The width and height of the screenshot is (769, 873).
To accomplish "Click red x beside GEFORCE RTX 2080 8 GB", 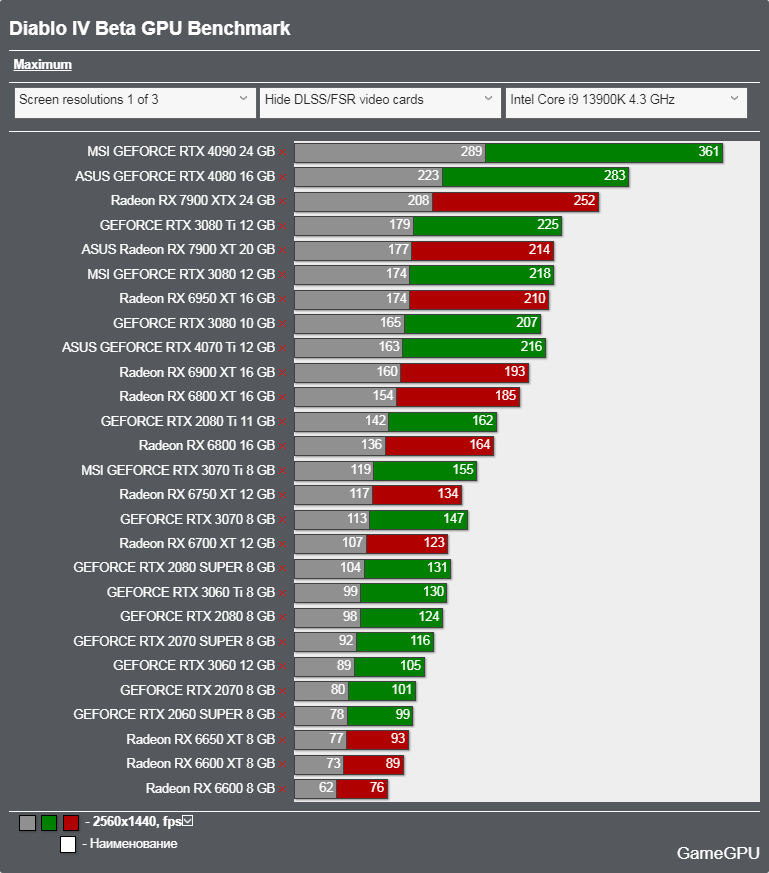I will 283,617.
